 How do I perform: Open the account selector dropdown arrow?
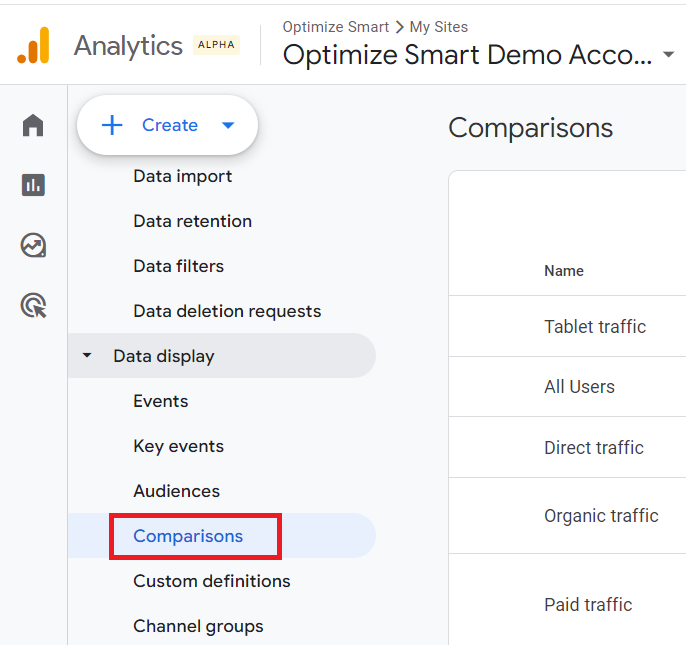[668, 55]
